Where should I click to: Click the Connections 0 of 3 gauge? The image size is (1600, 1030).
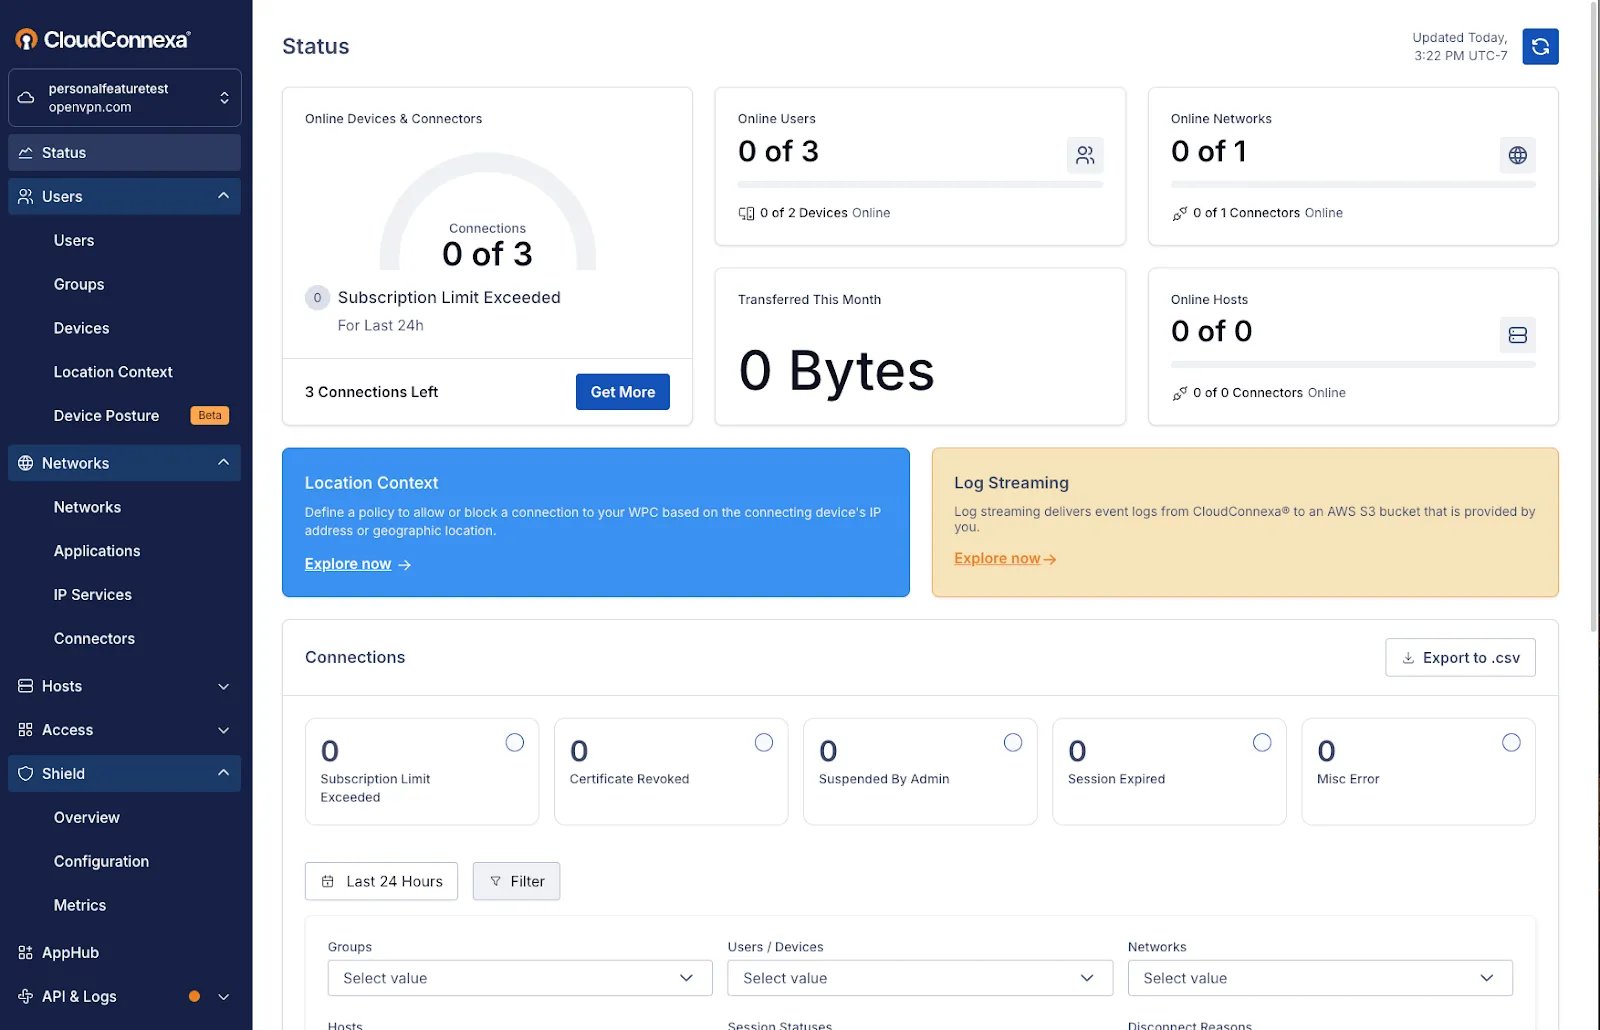(487, 212)
